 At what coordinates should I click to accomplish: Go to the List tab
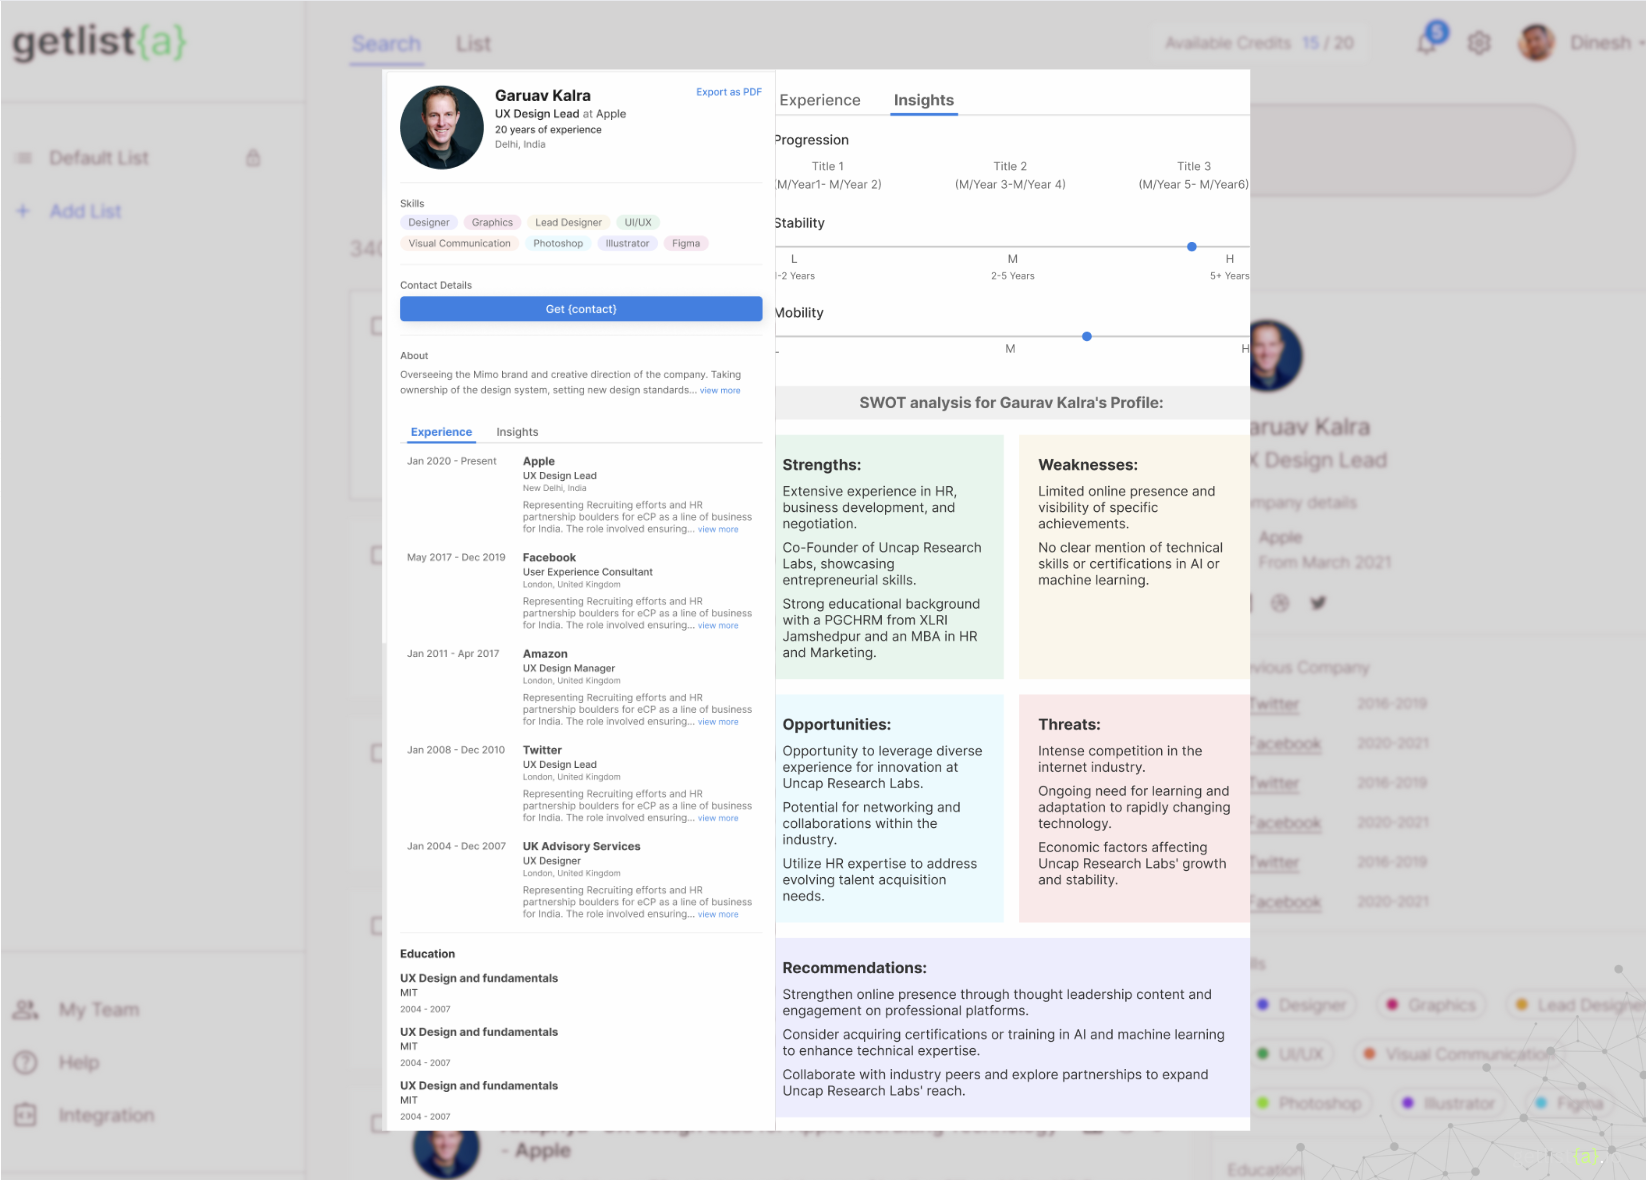click(x=473, y=44)
